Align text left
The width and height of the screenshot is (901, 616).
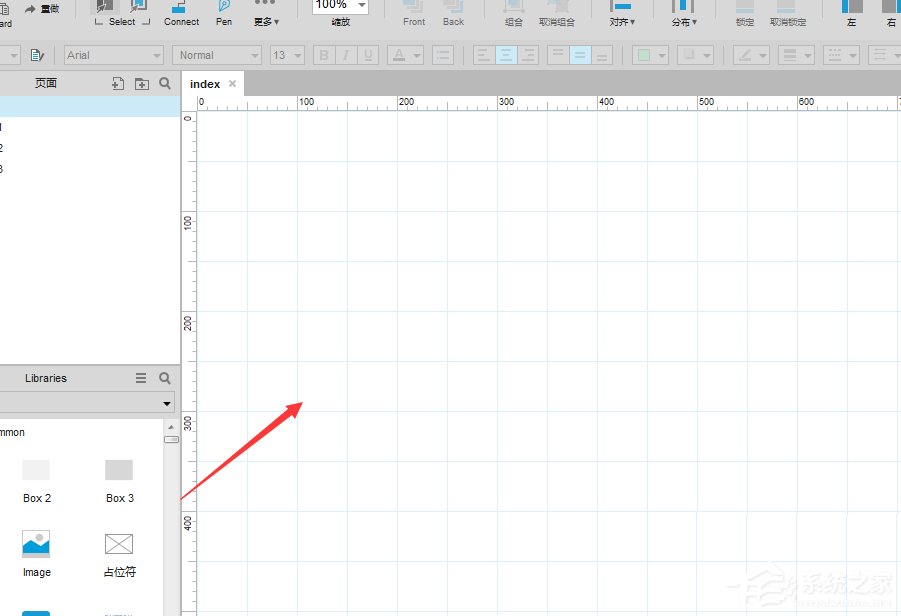pos(484,55)
